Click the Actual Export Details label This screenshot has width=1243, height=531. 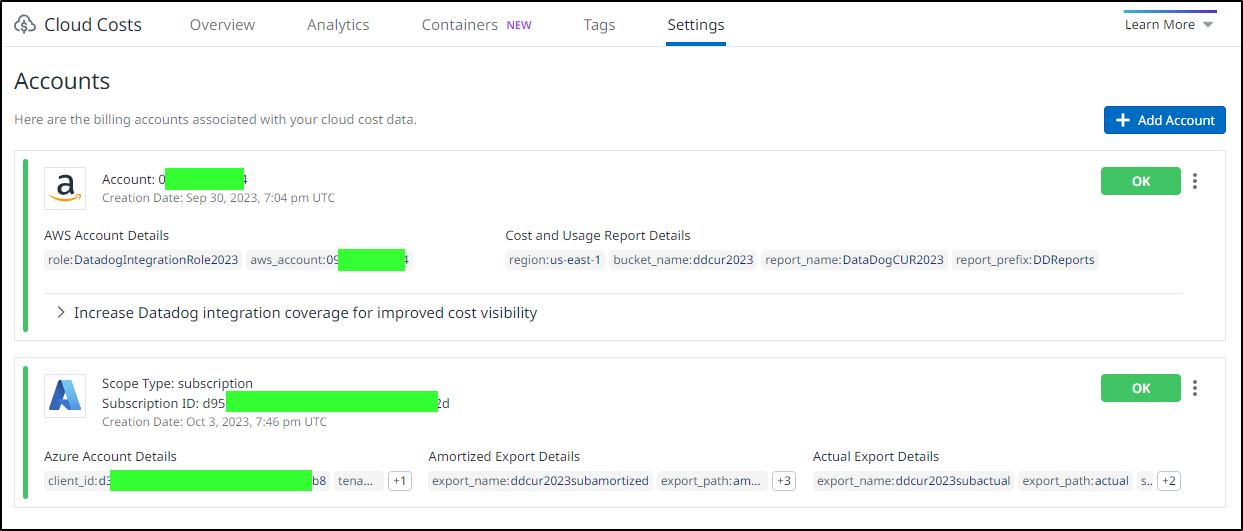pos(876,456)
